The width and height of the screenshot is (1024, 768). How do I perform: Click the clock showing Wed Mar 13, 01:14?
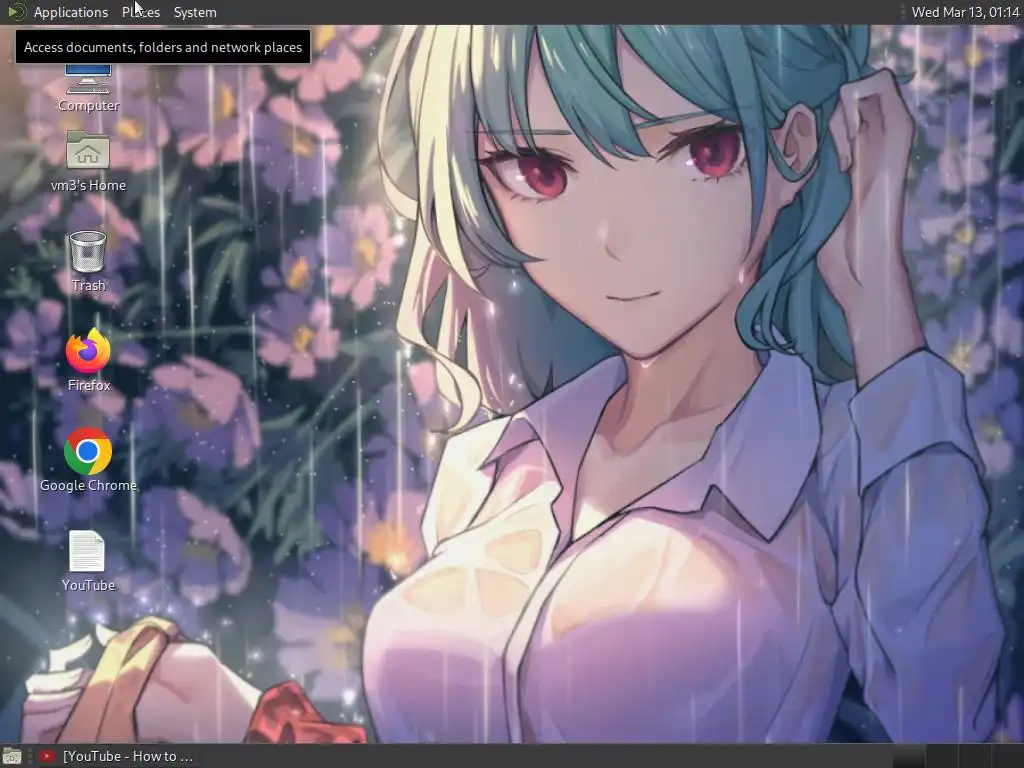965,12
